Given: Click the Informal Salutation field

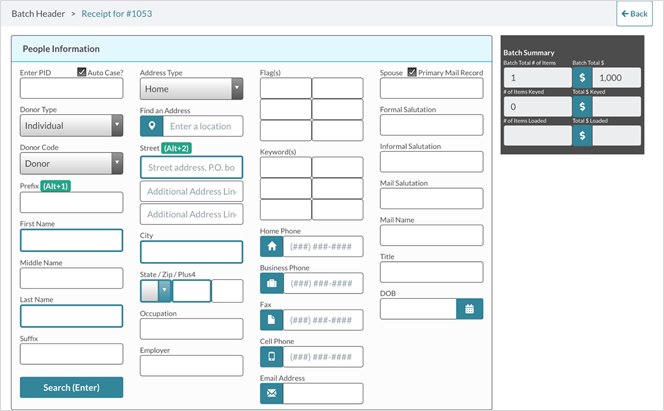Looking at the screenshot, I should (x=432, y=162).
